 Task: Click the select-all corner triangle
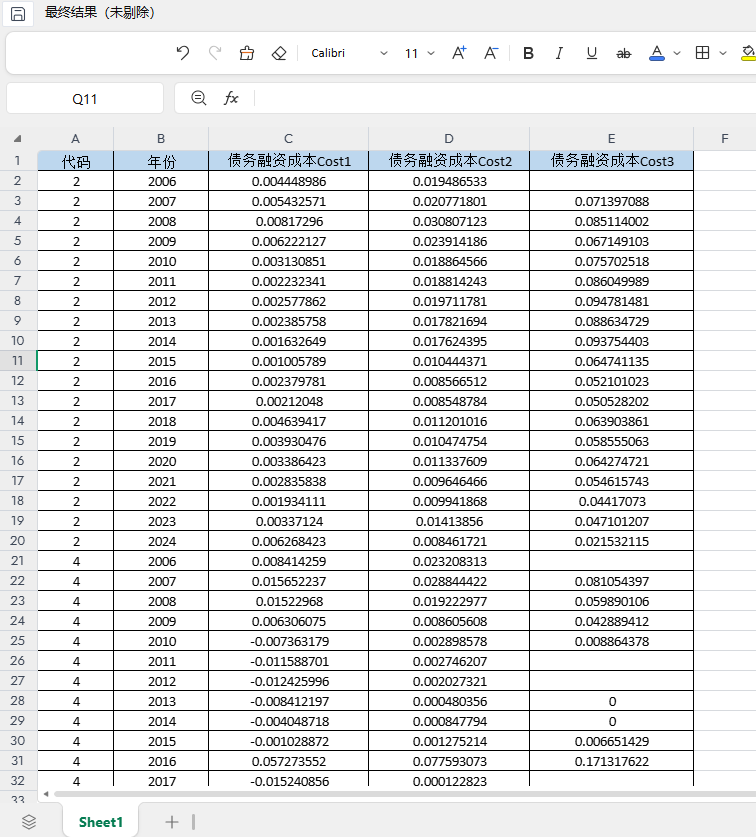[18, 139]
